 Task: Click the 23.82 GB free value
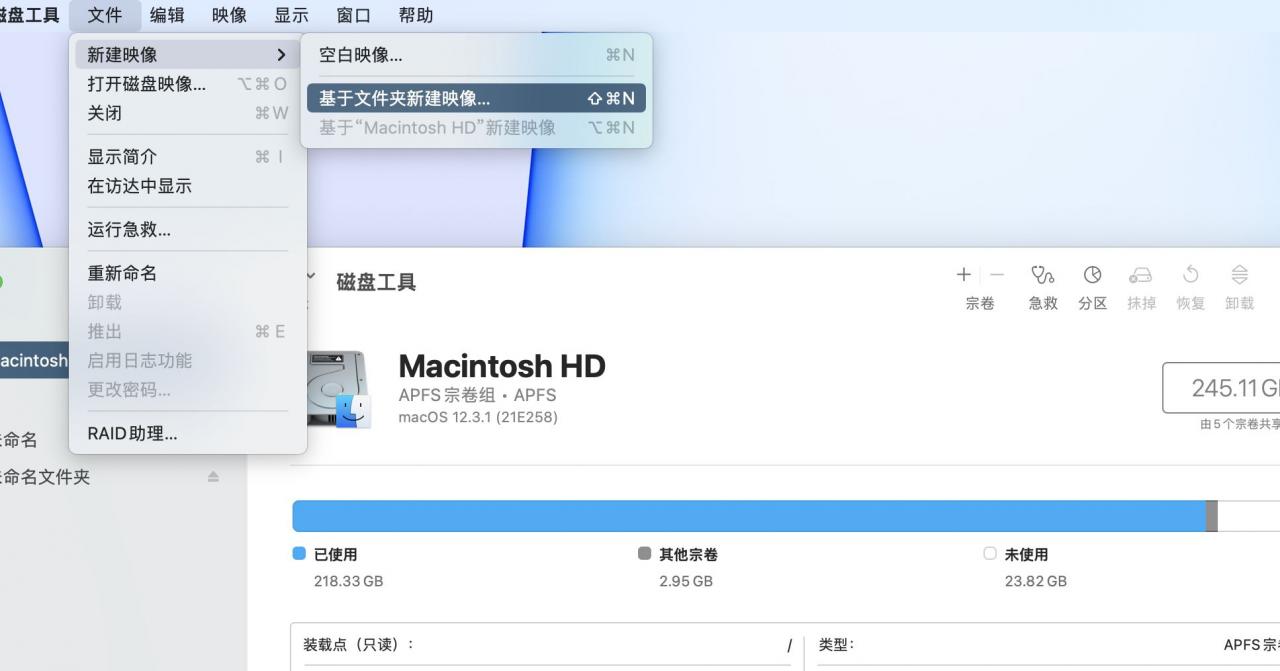point(1036,581)
